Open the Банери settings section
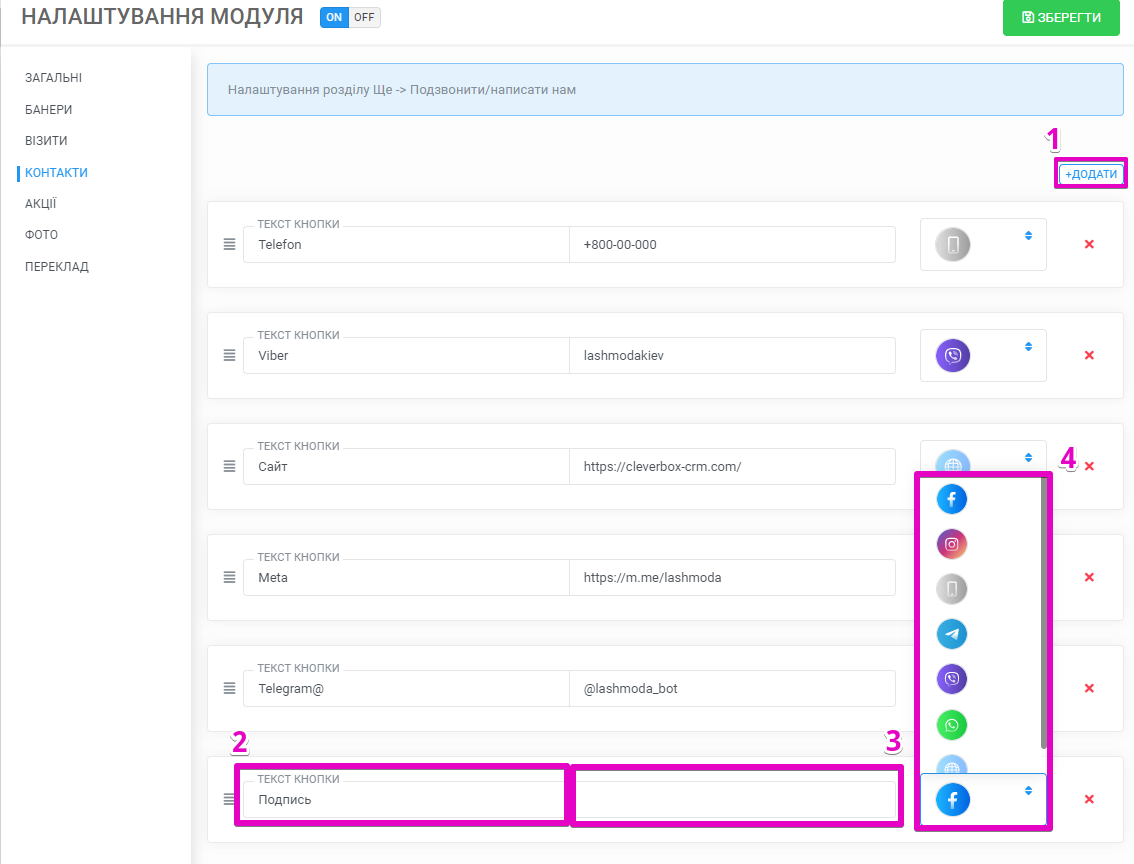The image size is (1134, 864). point(48,109)
